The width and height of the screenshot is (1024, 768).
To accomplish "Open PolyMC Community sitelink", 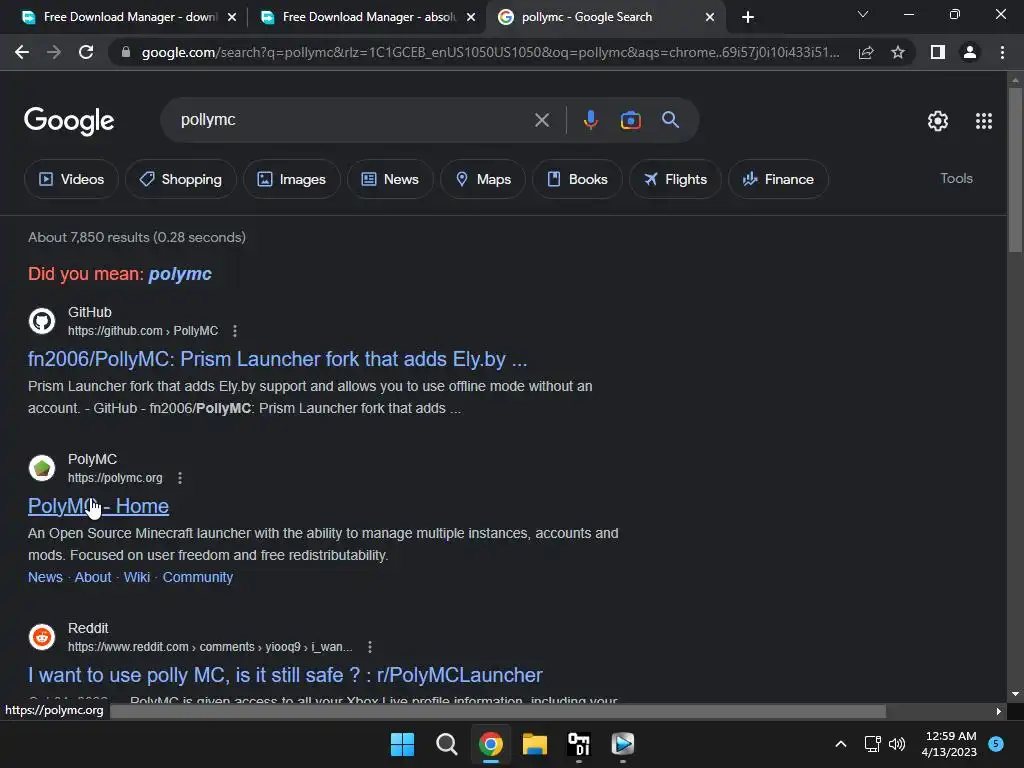I will (198, 577).
